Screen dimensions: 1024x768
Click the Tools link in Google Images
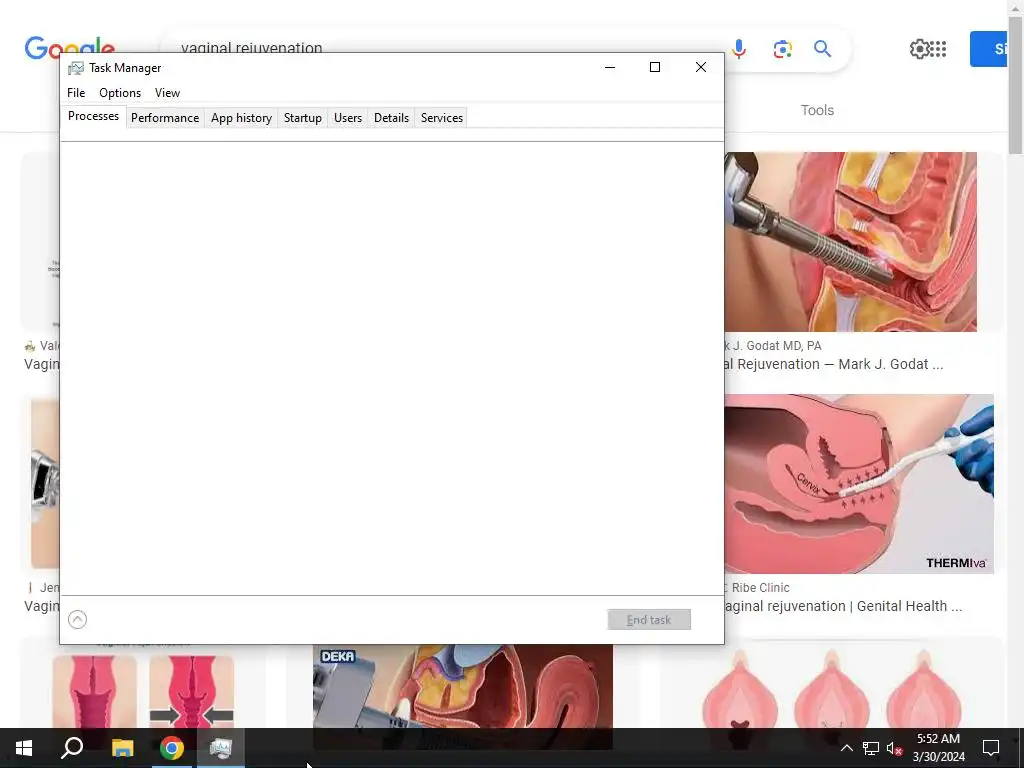[817, 110]
